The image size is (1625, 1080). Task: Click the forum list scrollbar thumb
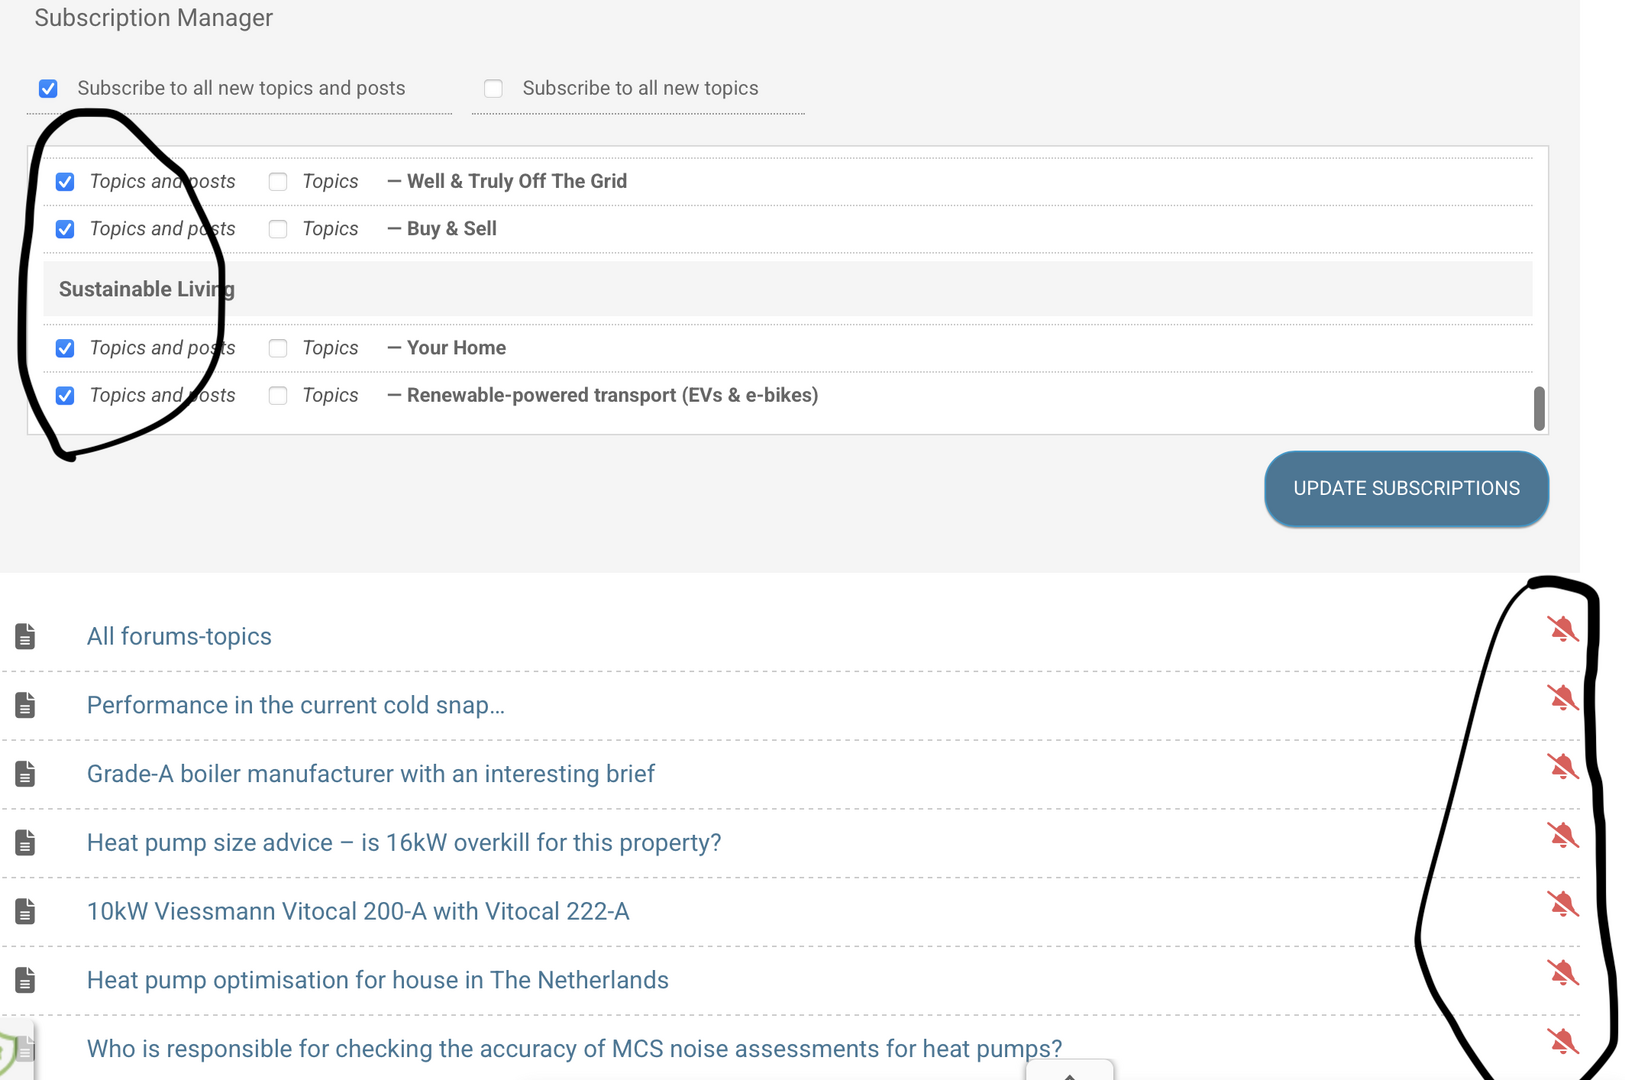coord(1539,408)
